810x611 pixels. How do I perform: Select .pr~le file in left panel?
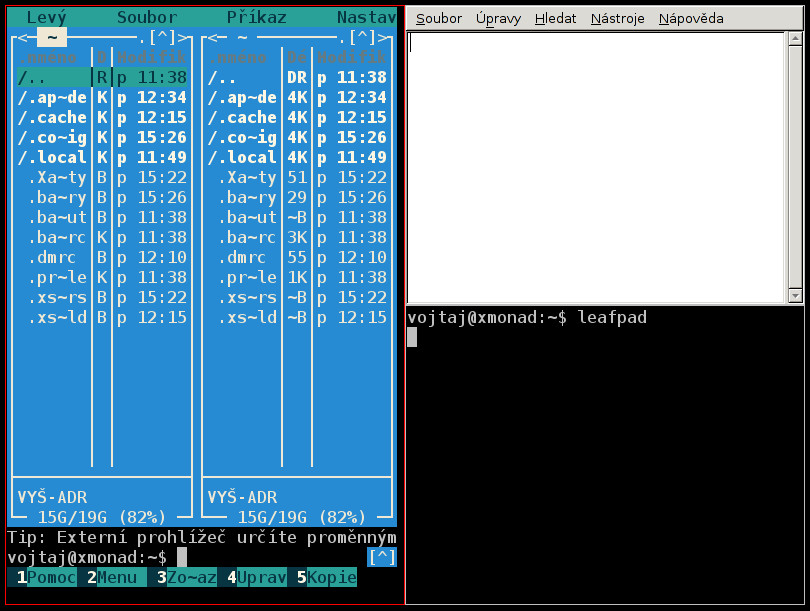point(102,277)
